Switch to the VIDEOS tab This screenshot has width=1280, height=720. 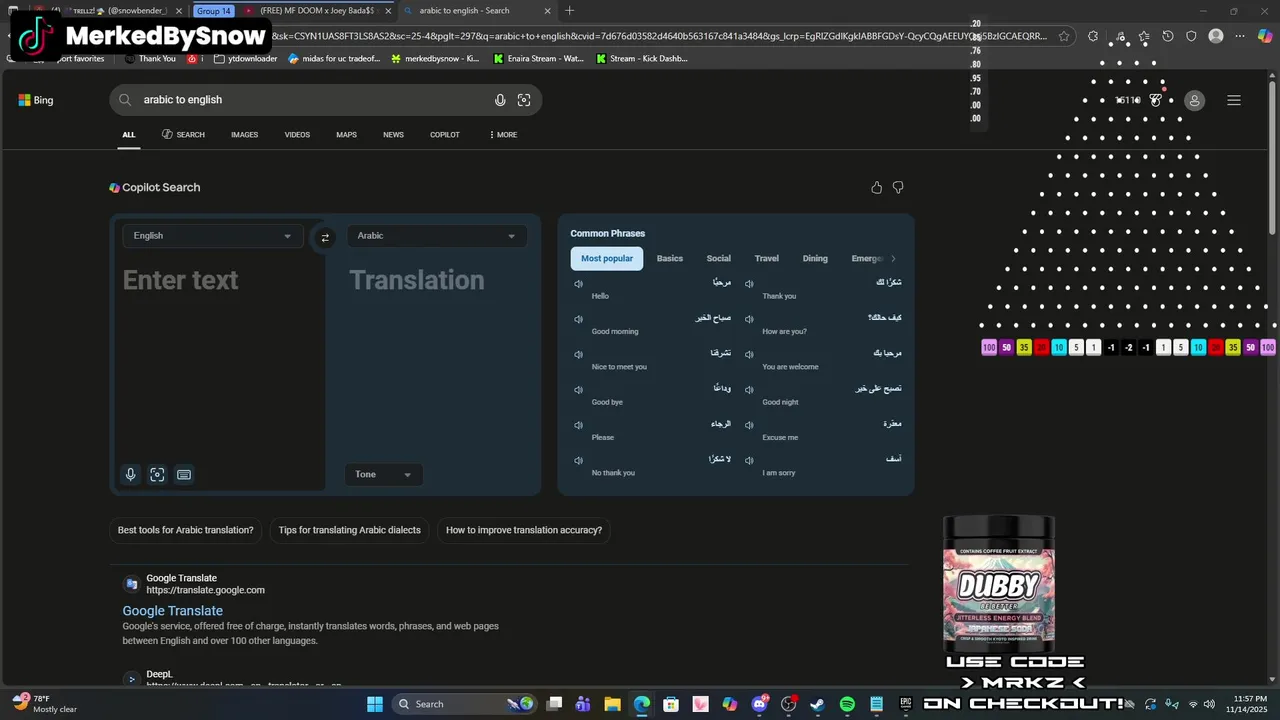(297, 135)
